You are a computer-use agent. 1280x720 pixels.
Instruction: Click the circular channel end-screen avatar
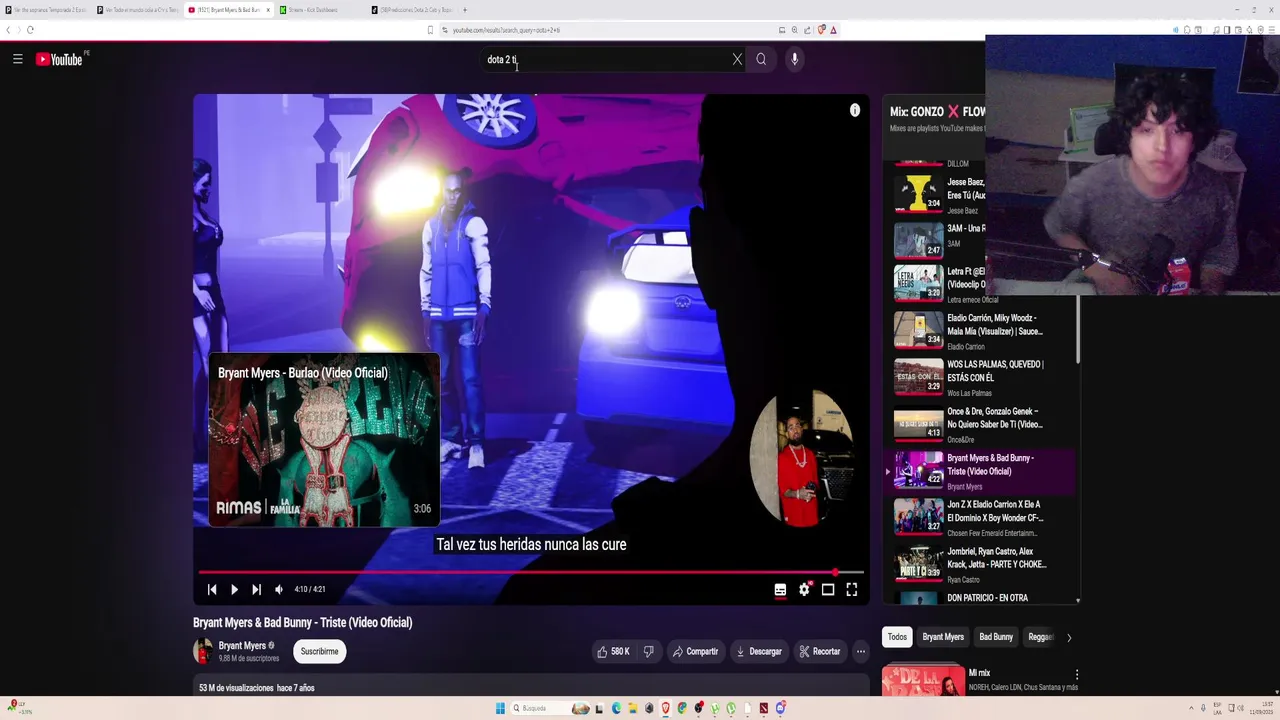click(801, 458)
